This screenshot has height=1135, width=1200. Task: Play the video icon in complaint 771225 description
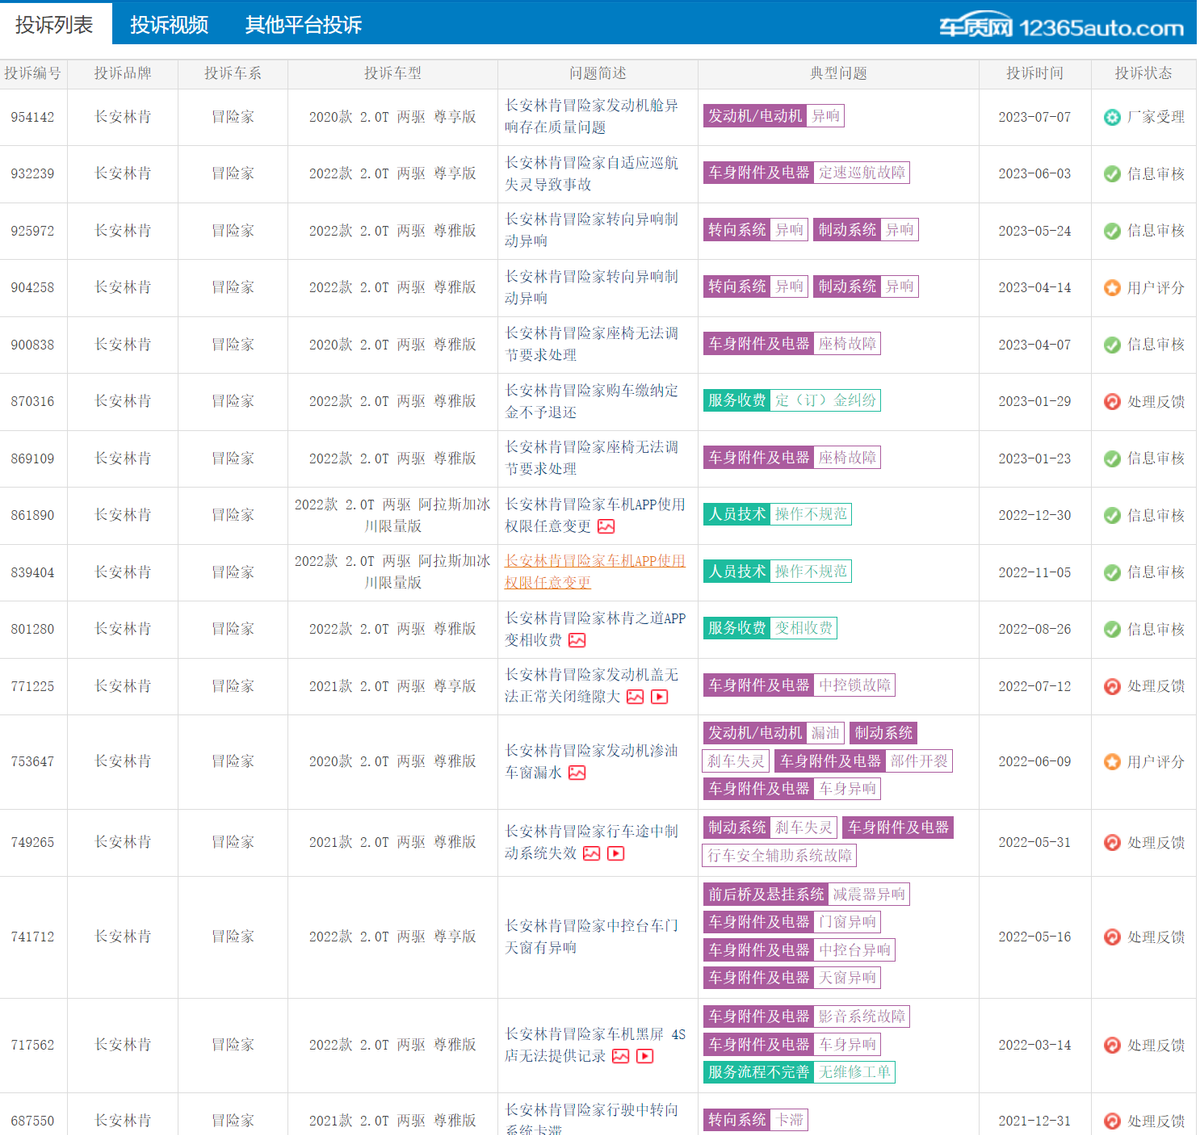(x=660, y=697)
